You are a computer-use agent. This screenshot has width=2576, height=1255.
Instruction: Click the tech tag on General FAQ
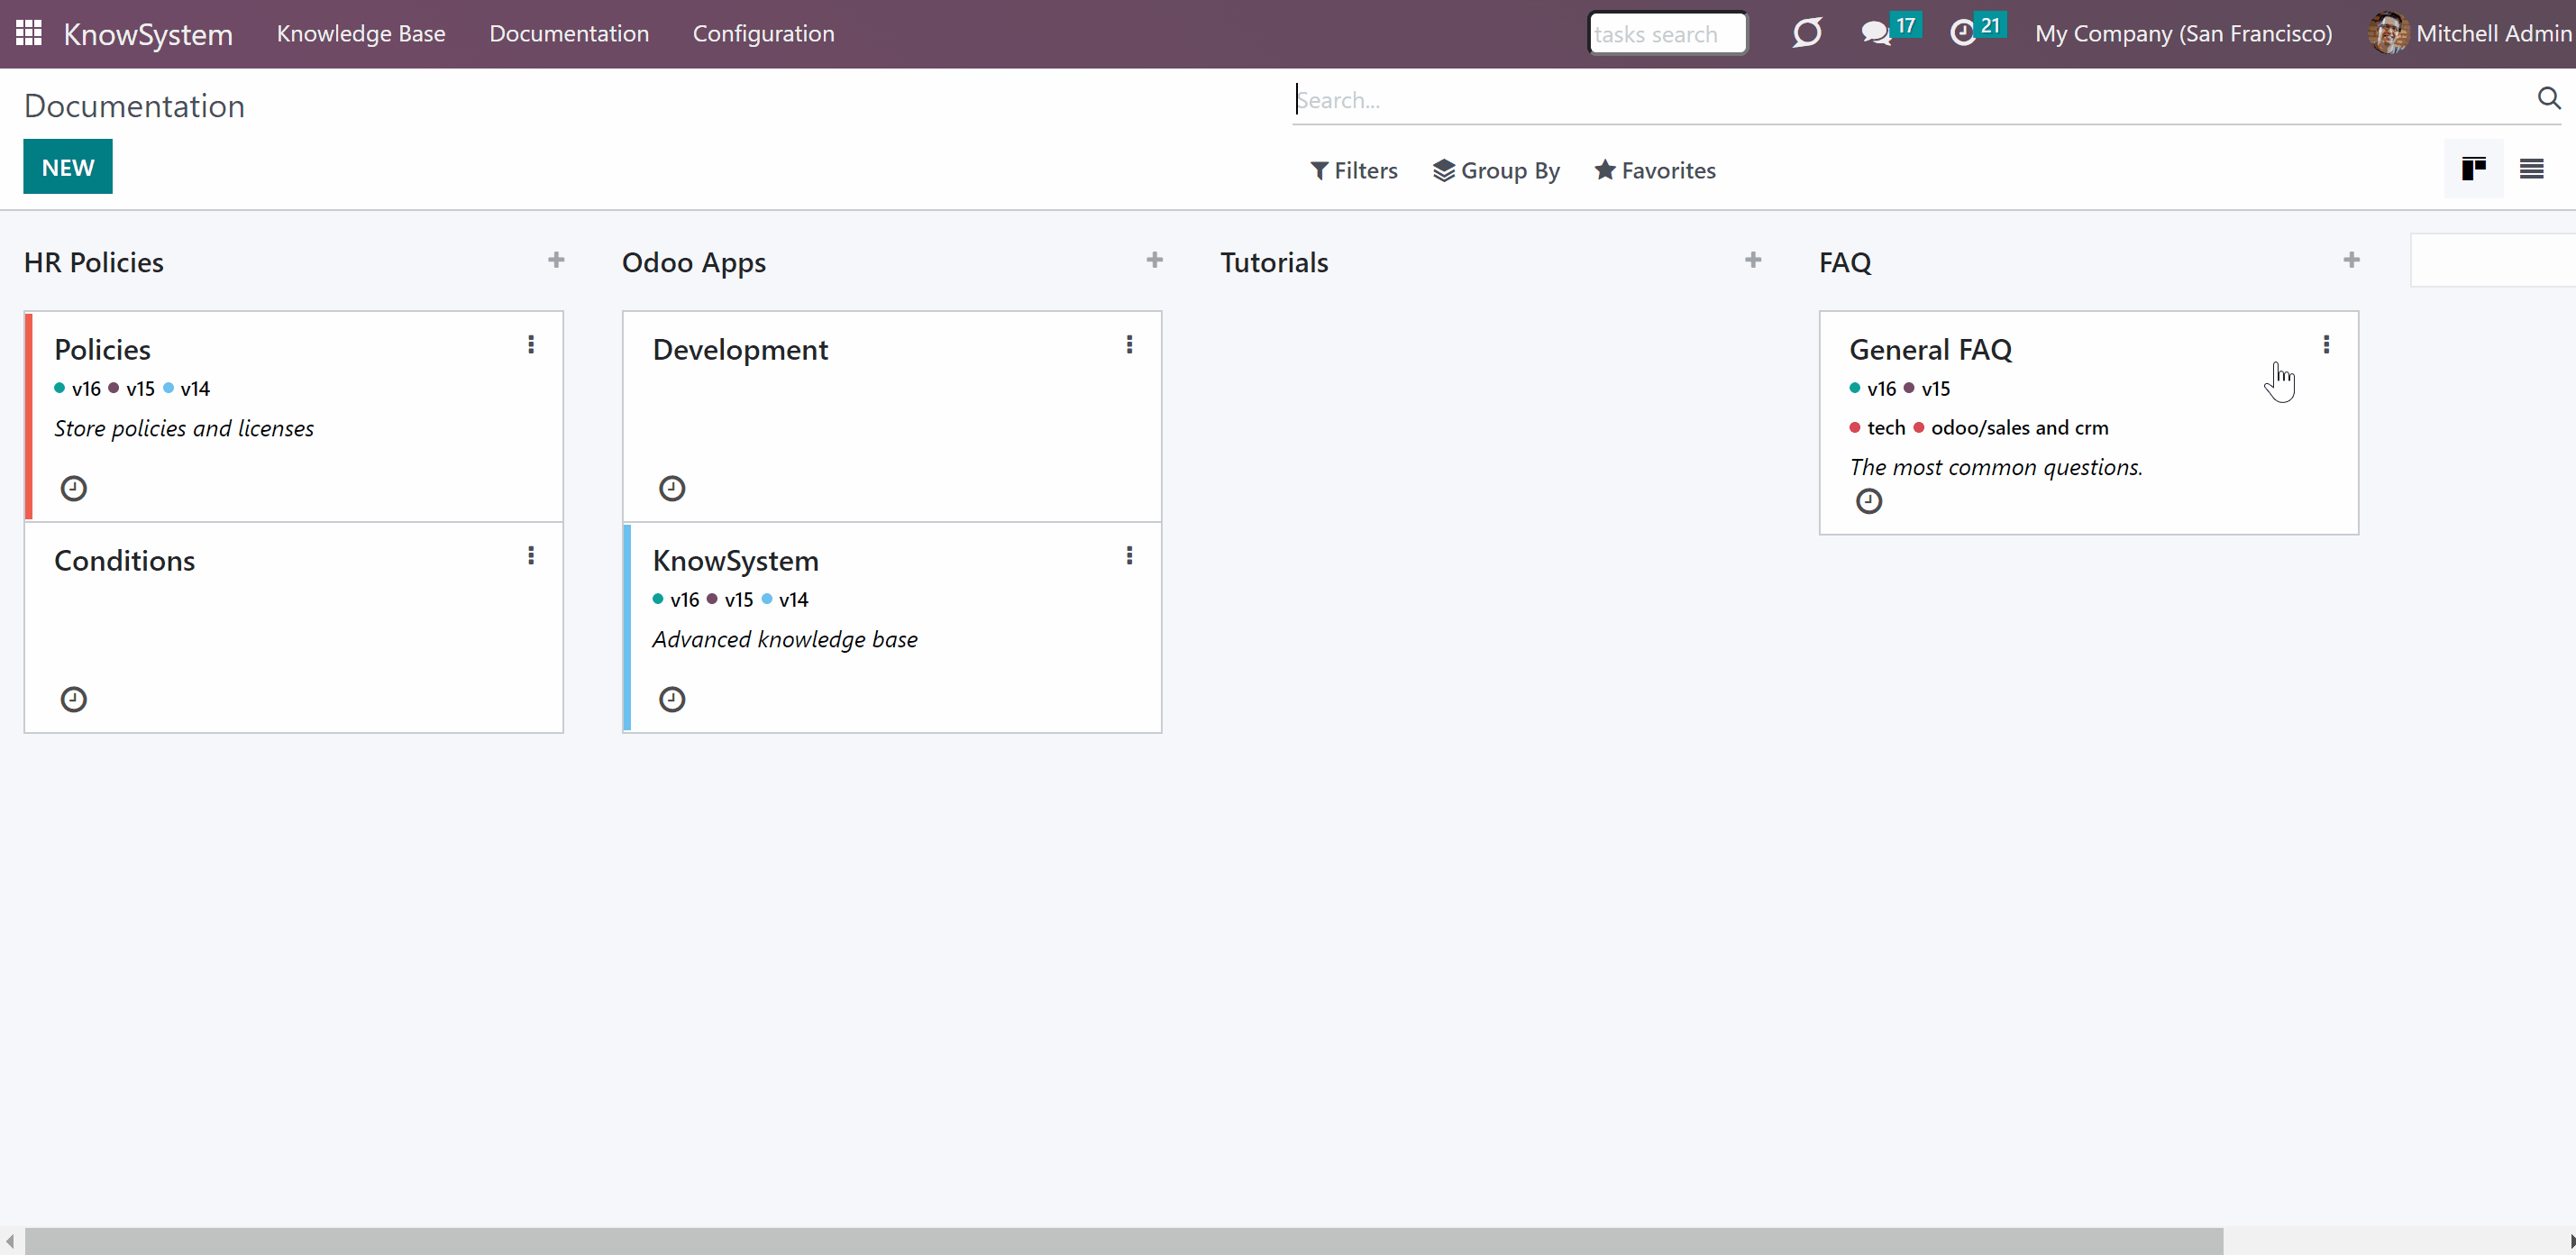click(x=1878, y=427)
